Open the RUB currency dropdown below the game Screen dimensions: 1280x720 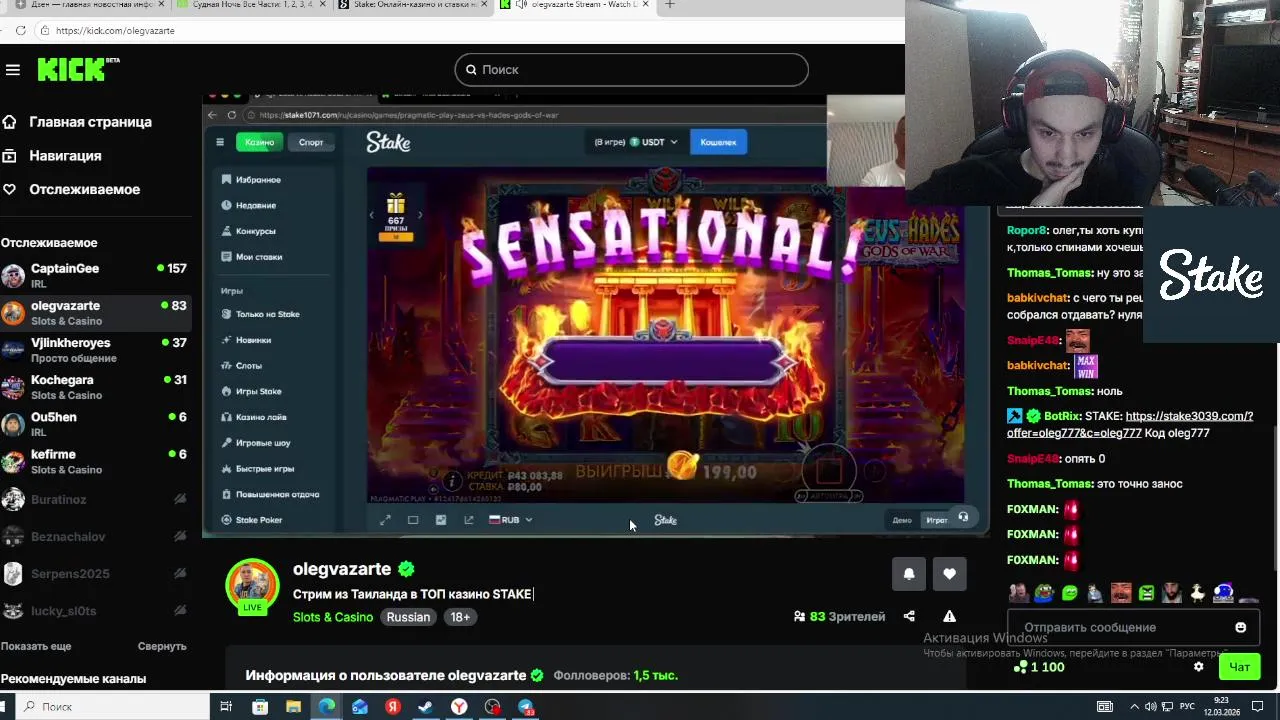pyautogui.click(x=510, y=520)
